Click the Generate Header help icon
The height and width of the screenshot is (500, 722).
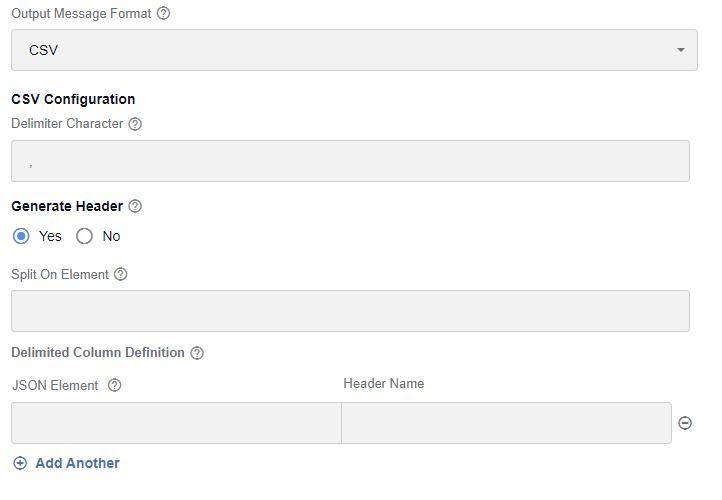(x=135, y=206)
